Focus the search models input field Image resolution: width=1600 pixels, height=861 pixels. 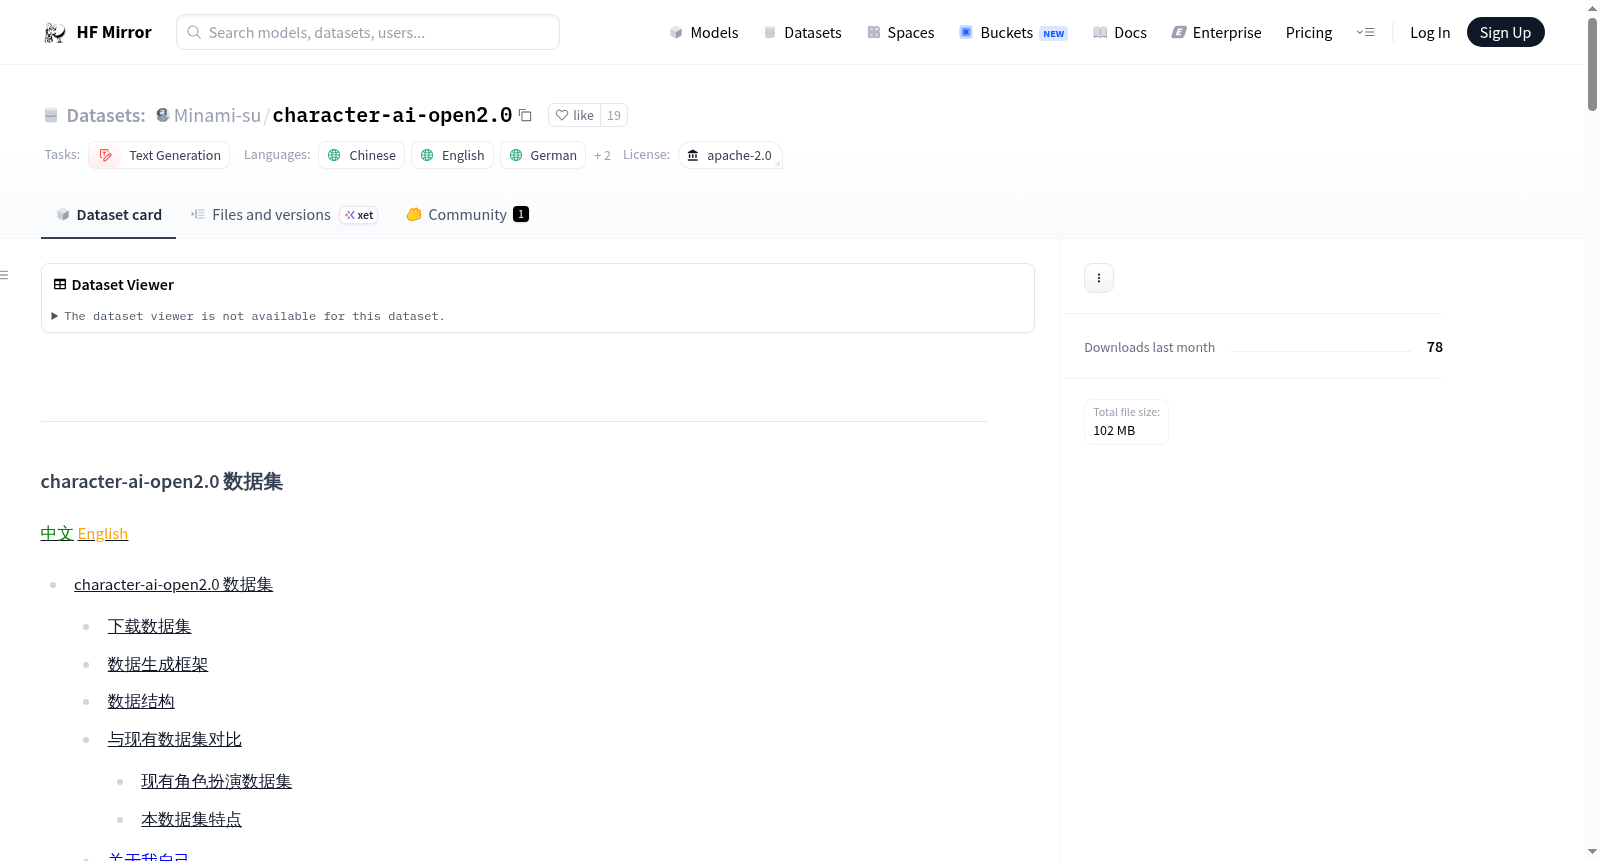coord(368,32)
